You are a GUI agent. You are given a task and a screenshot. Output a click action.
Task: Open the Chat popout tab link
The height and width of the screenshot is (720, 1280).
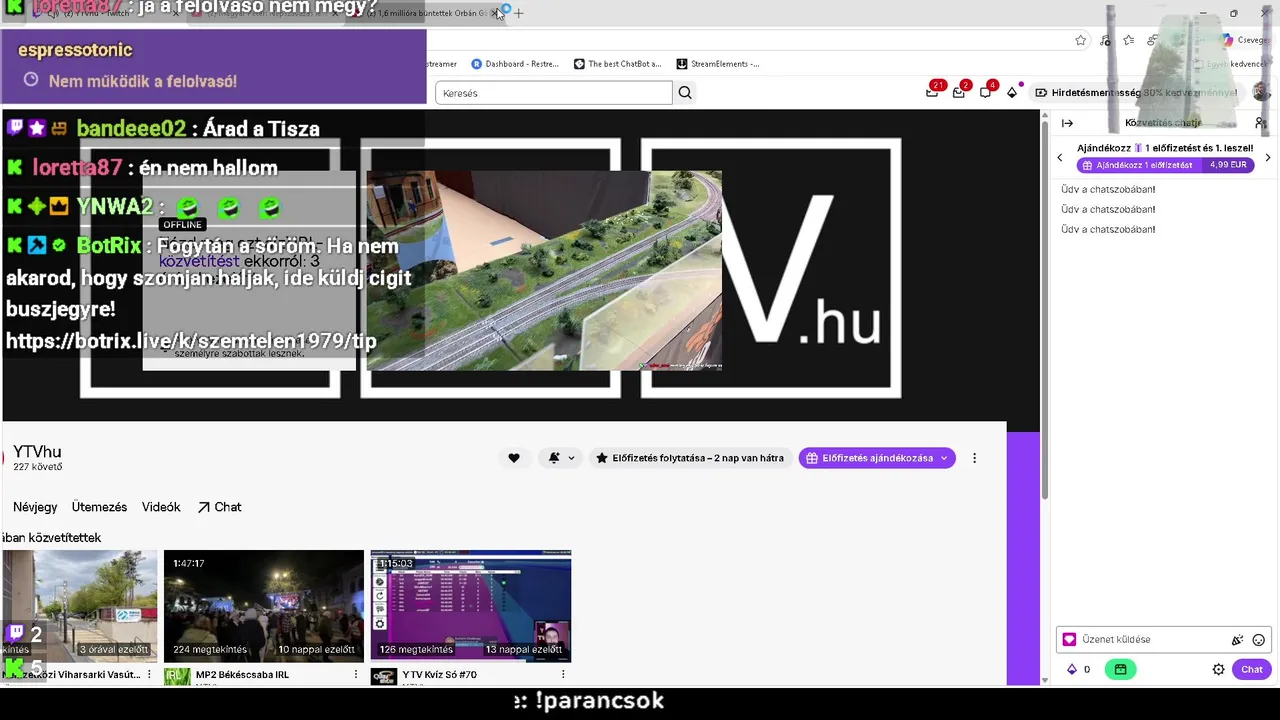(x=219, y=507)
